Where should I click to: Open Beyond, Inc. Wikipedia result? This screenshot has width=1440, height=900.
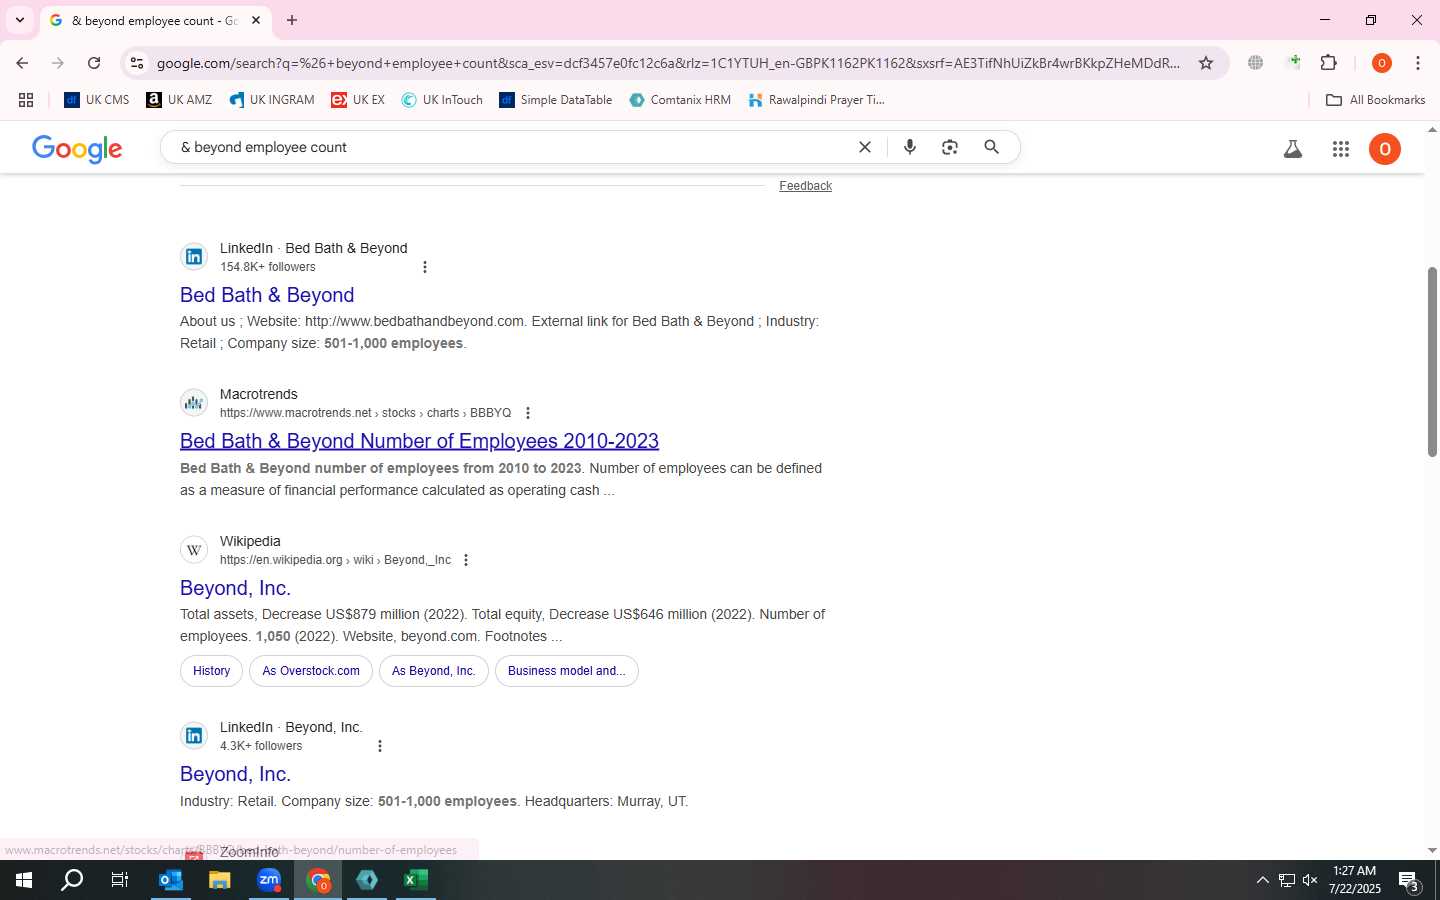(x=235, y=588)
